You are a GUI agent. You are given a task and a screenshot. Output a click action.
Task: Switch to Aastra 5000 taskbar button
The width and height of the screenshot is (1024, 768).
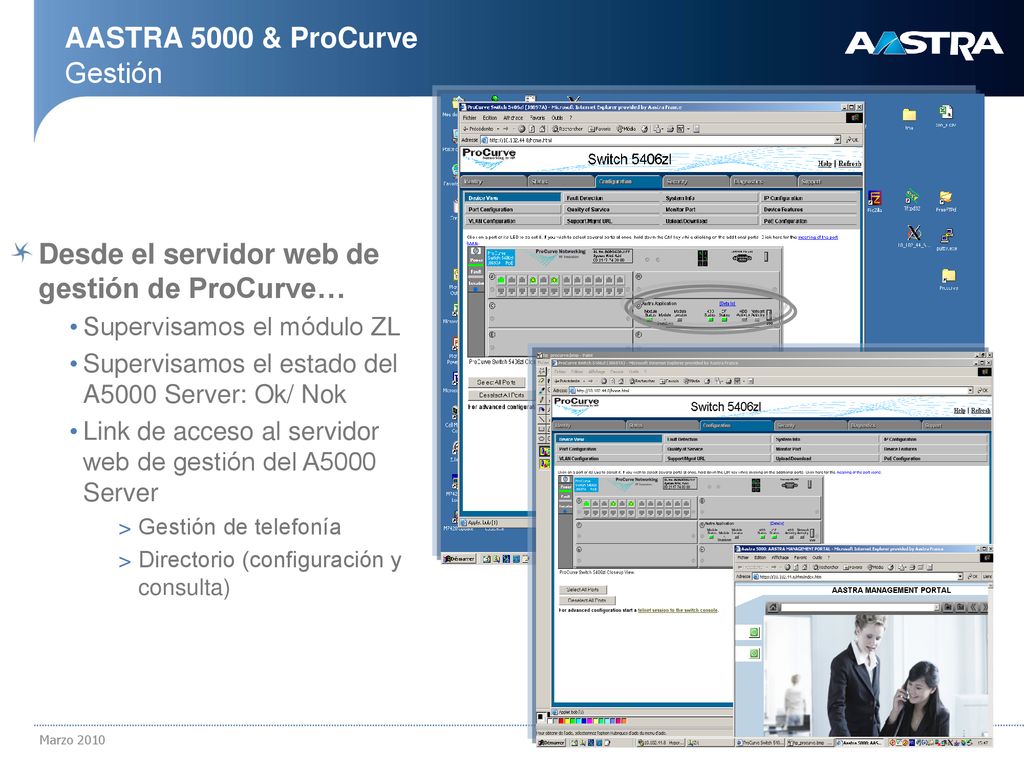click(859, 743)
